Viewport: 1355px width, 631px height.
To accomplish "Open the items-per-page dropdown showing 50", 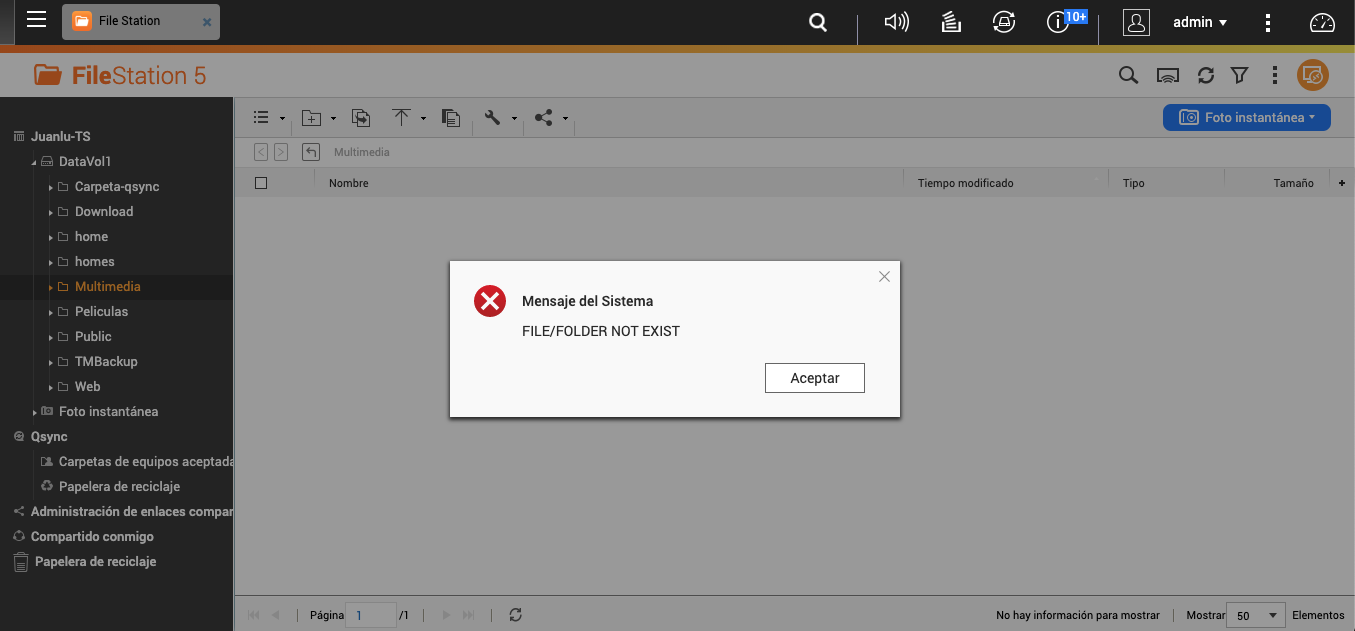I will coord(1257,615).
